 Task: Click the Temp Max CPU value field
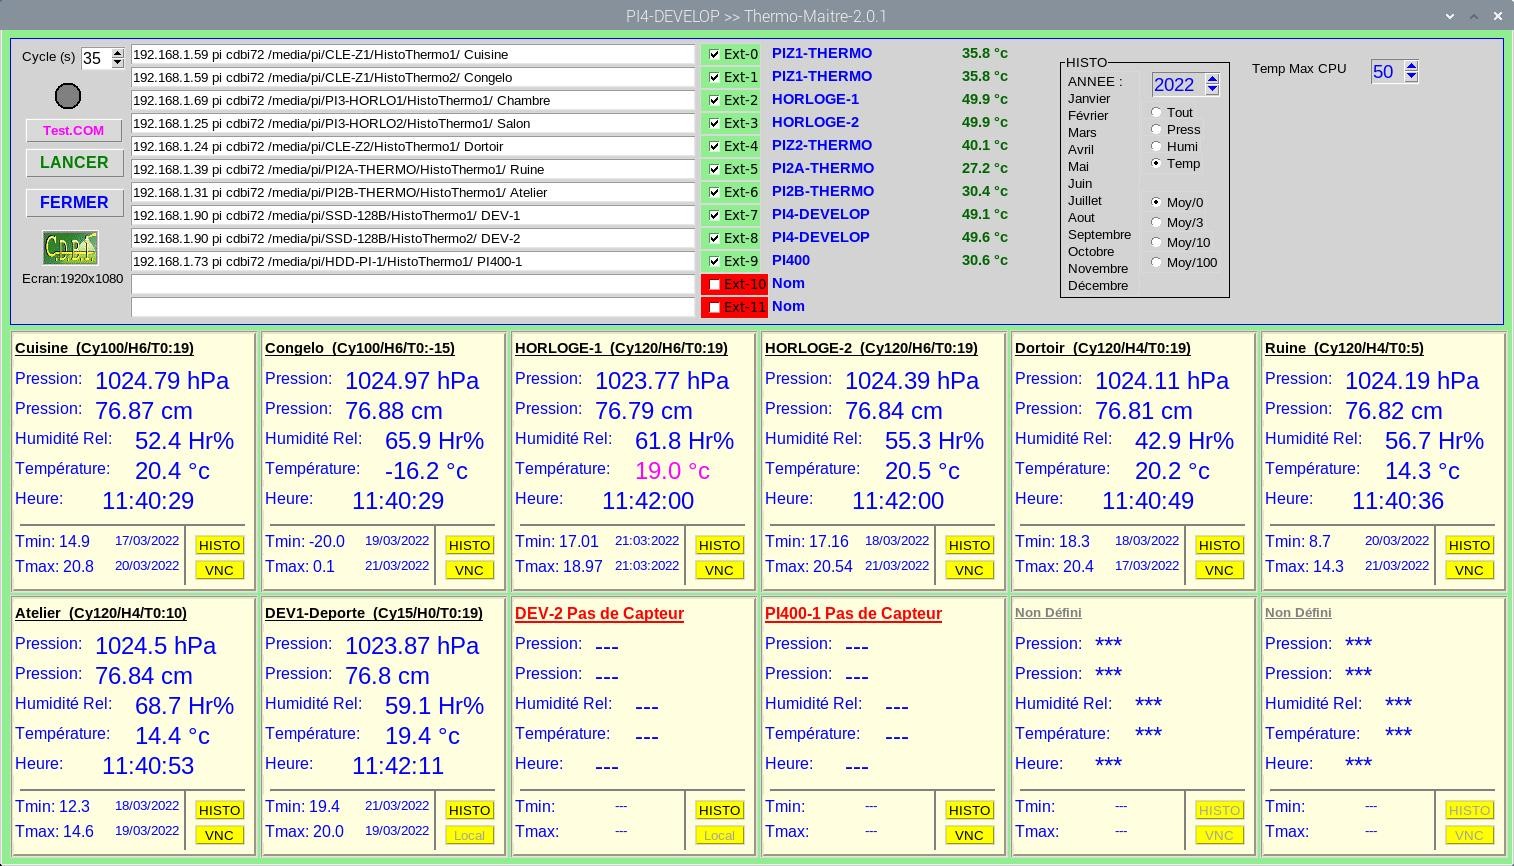[x=1387, y=71]
